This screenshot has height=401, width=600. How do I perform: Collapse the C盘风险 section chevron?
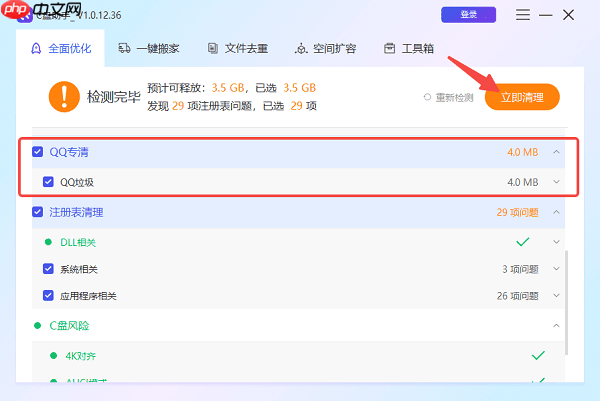click(x=556, y=326)
